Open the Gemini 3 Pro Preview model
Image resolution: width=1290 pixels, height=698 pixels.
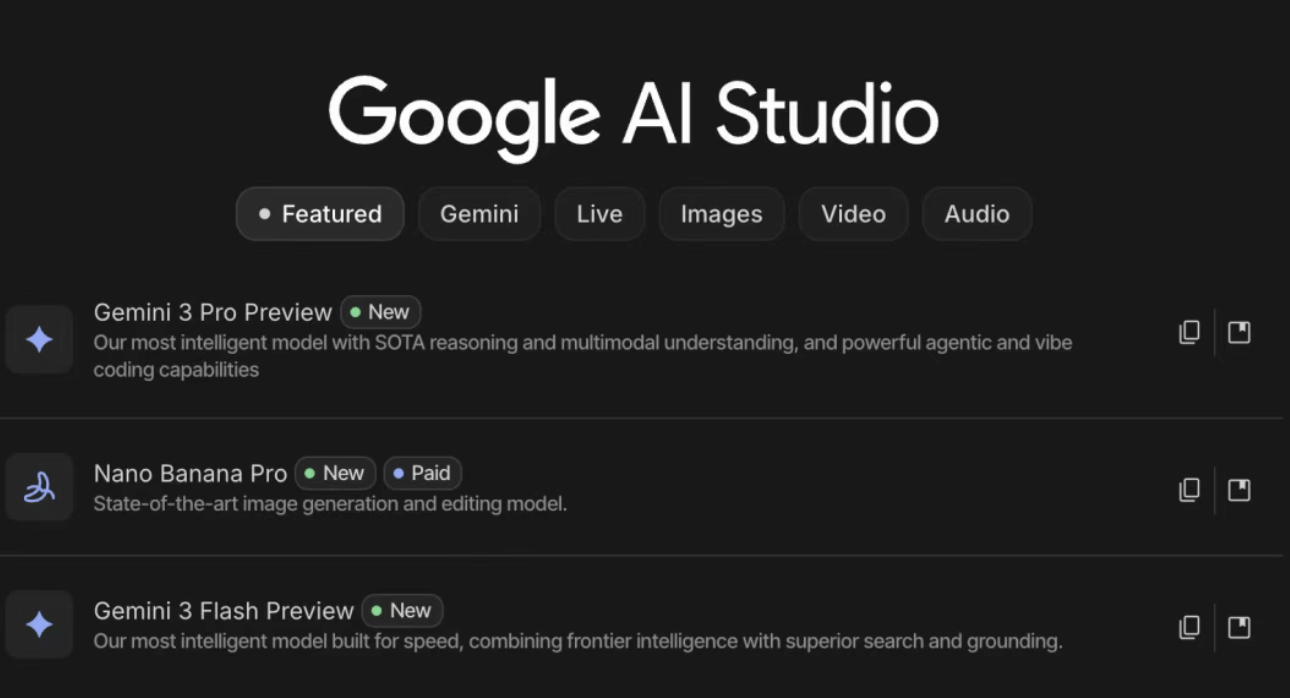coord(212,312)
